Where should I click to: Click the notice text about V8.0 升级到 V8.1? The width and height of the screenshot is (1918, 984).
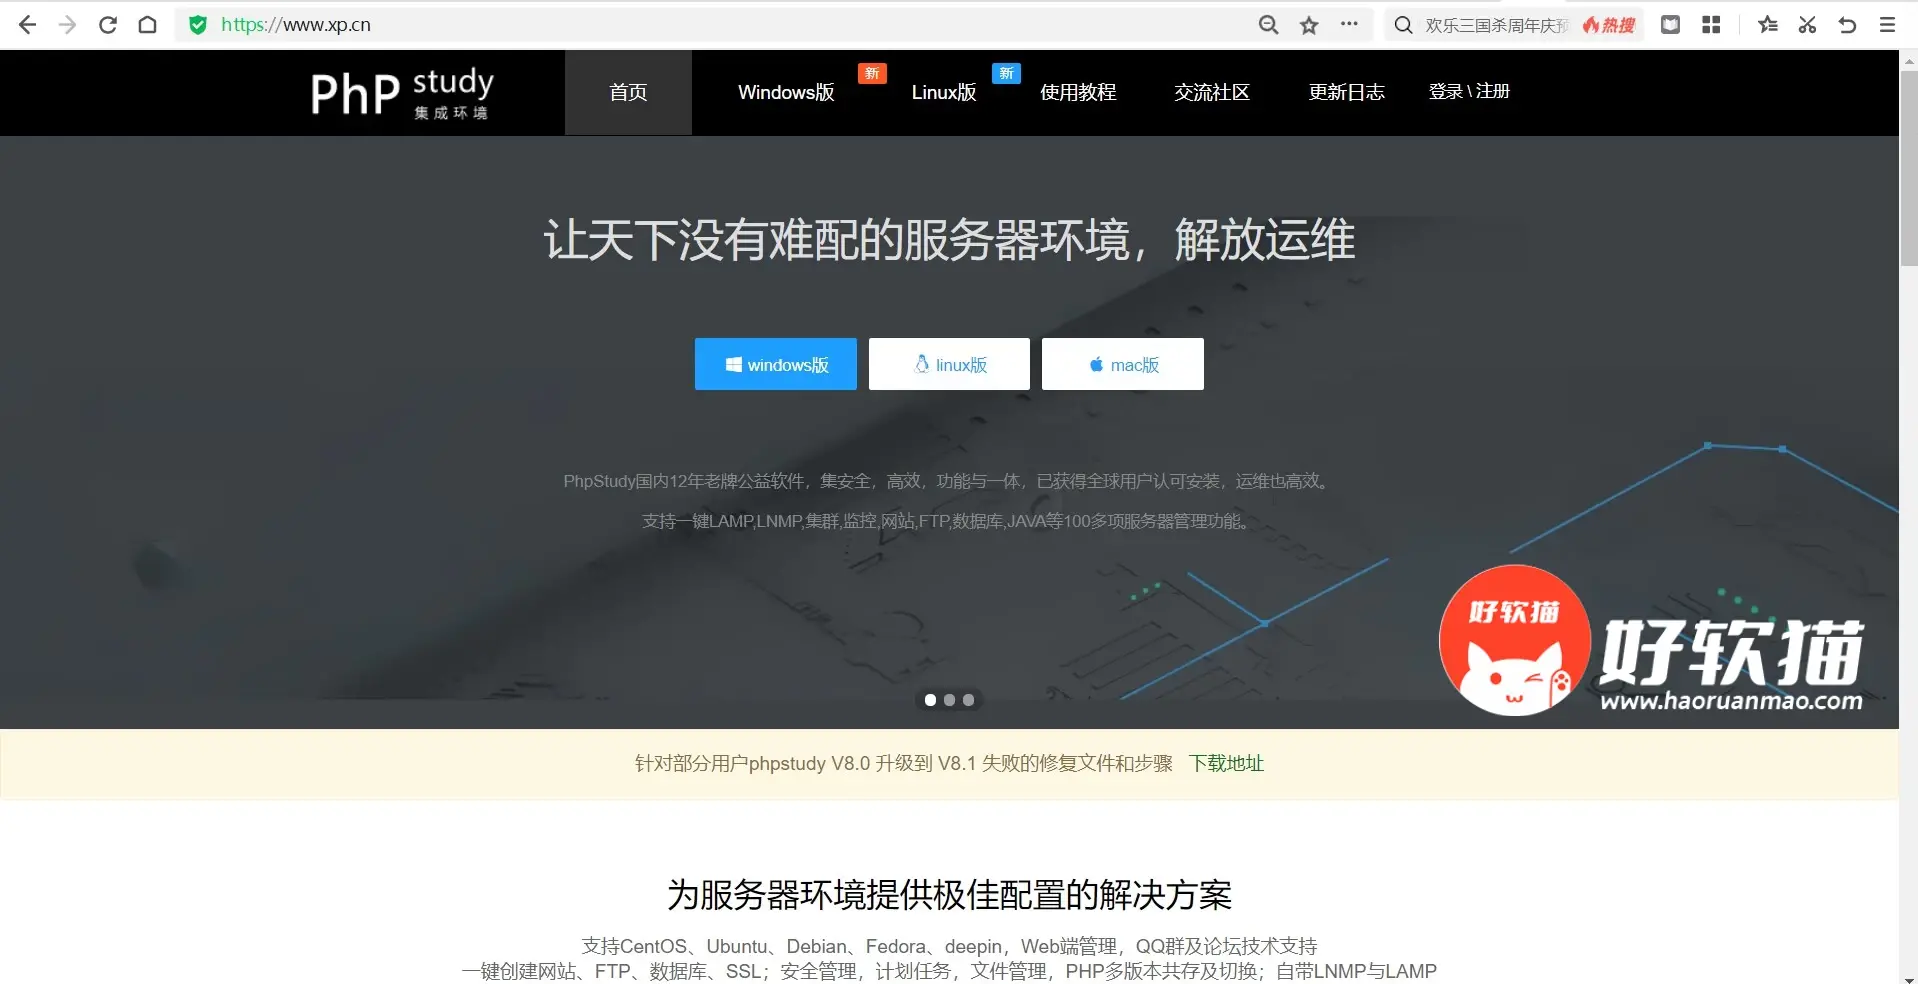click(903, 763)
